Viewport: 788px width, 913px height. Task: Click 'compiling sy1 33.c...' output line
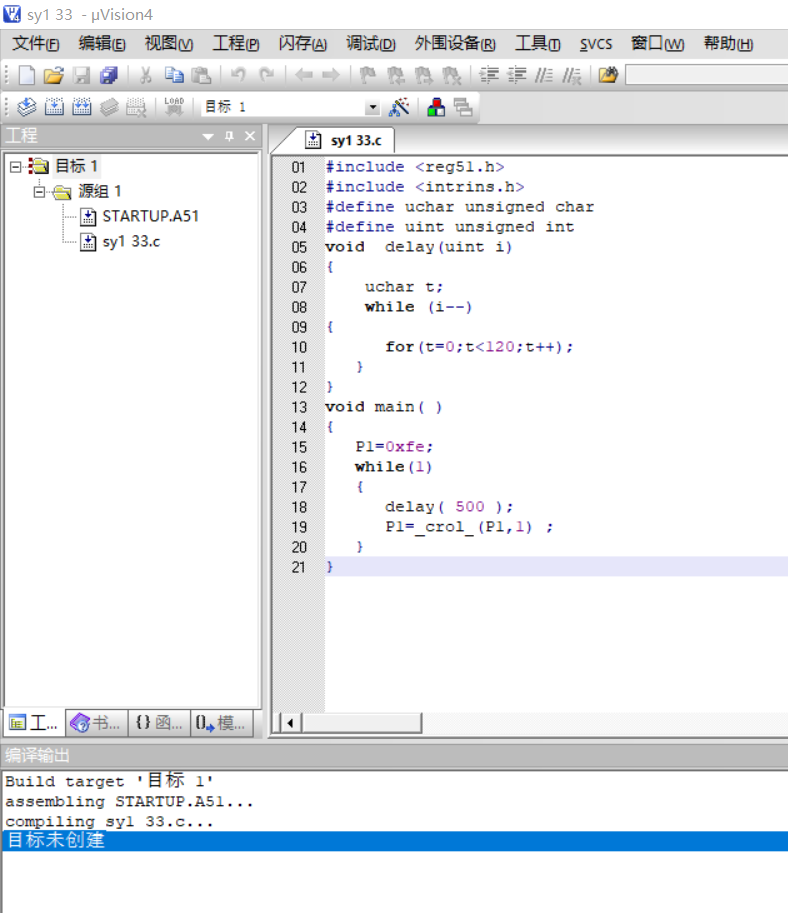(x=109, y=822)
